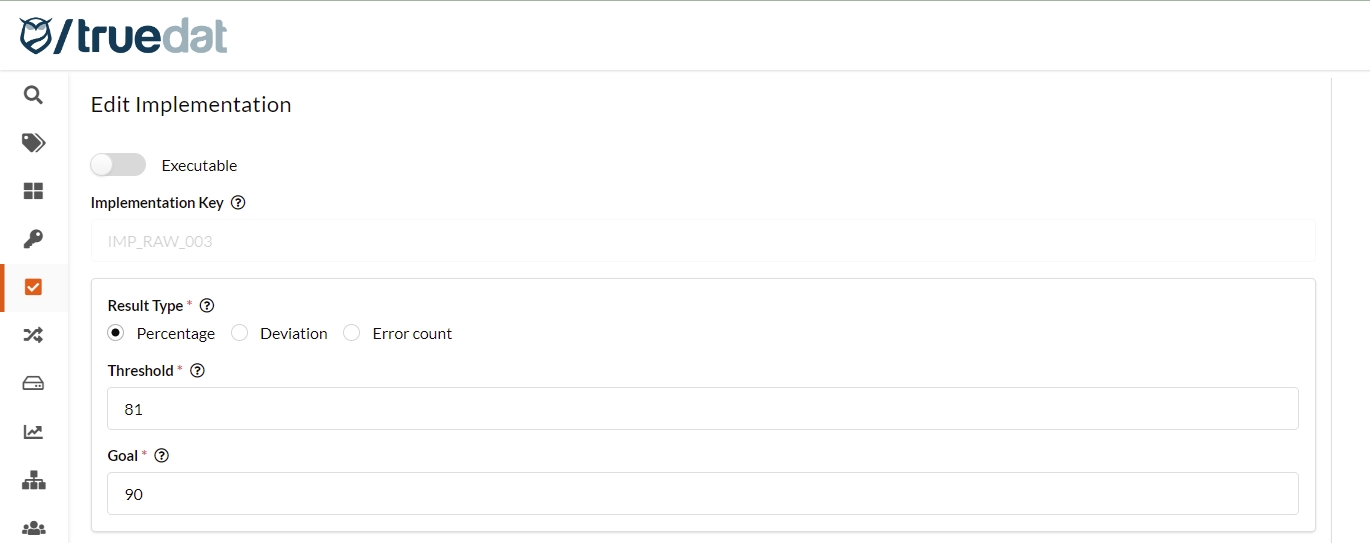This screenshot has height=543, width=1370.
Task: Select the key icon in sidebar
Action: 33,239
